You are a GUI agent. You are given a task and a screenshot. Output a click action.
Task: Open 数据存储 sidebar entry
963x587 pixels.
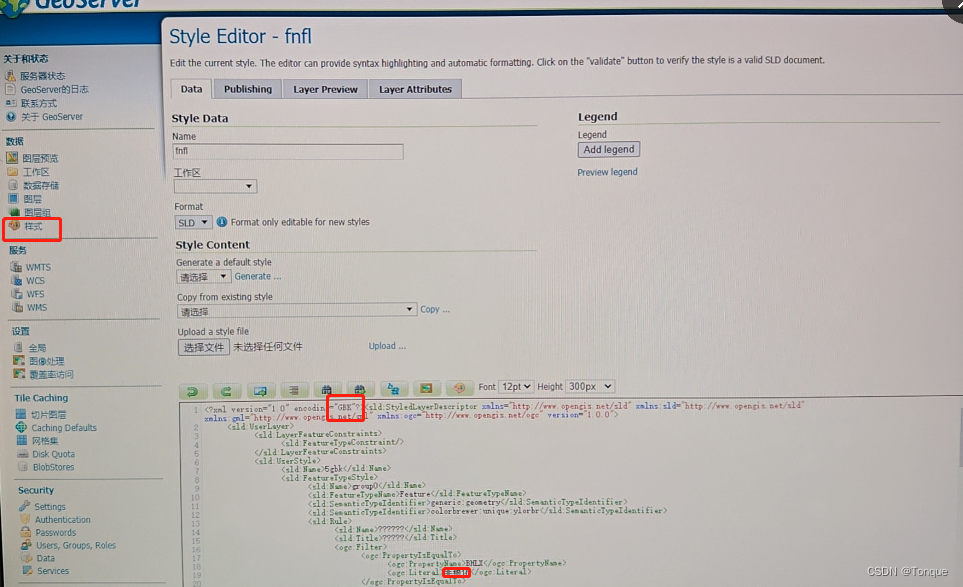click(x=41, y=185)
